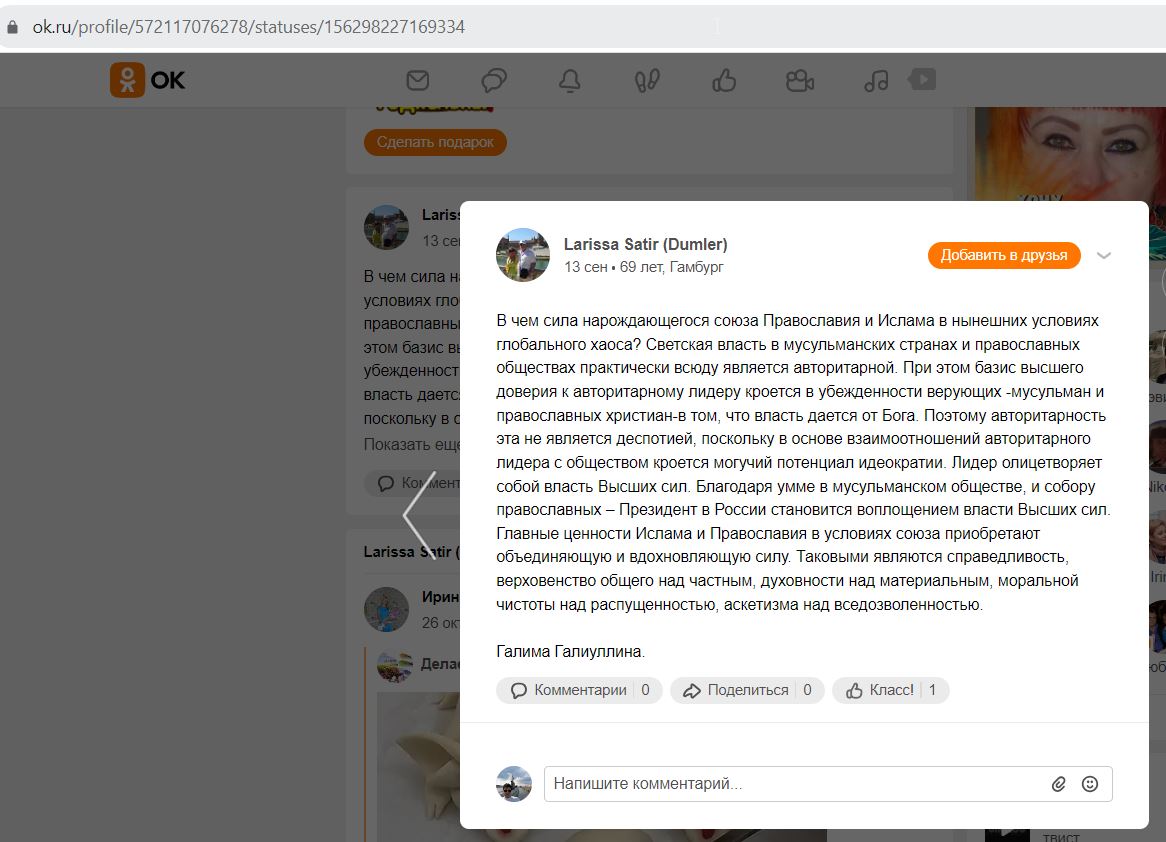Click Добавить в друзья button
The width and height of the screenshot is (1166, 842).
coord(1004,255)
